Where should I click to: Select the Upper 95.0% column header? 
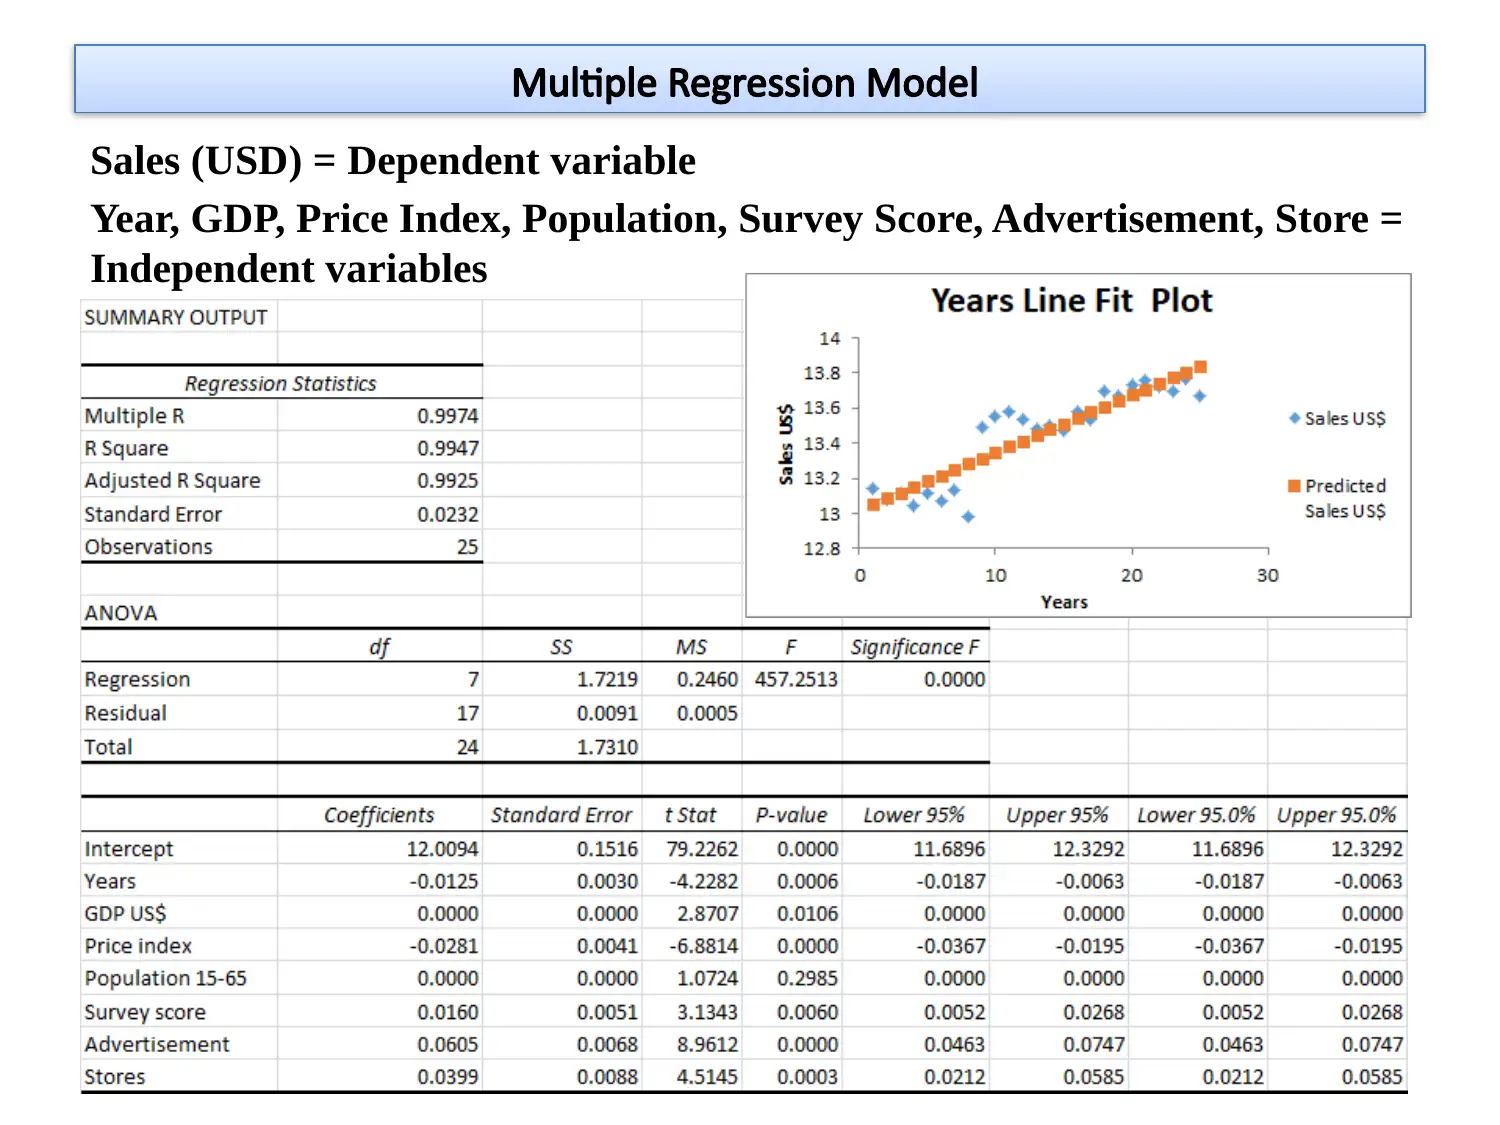1336,815
